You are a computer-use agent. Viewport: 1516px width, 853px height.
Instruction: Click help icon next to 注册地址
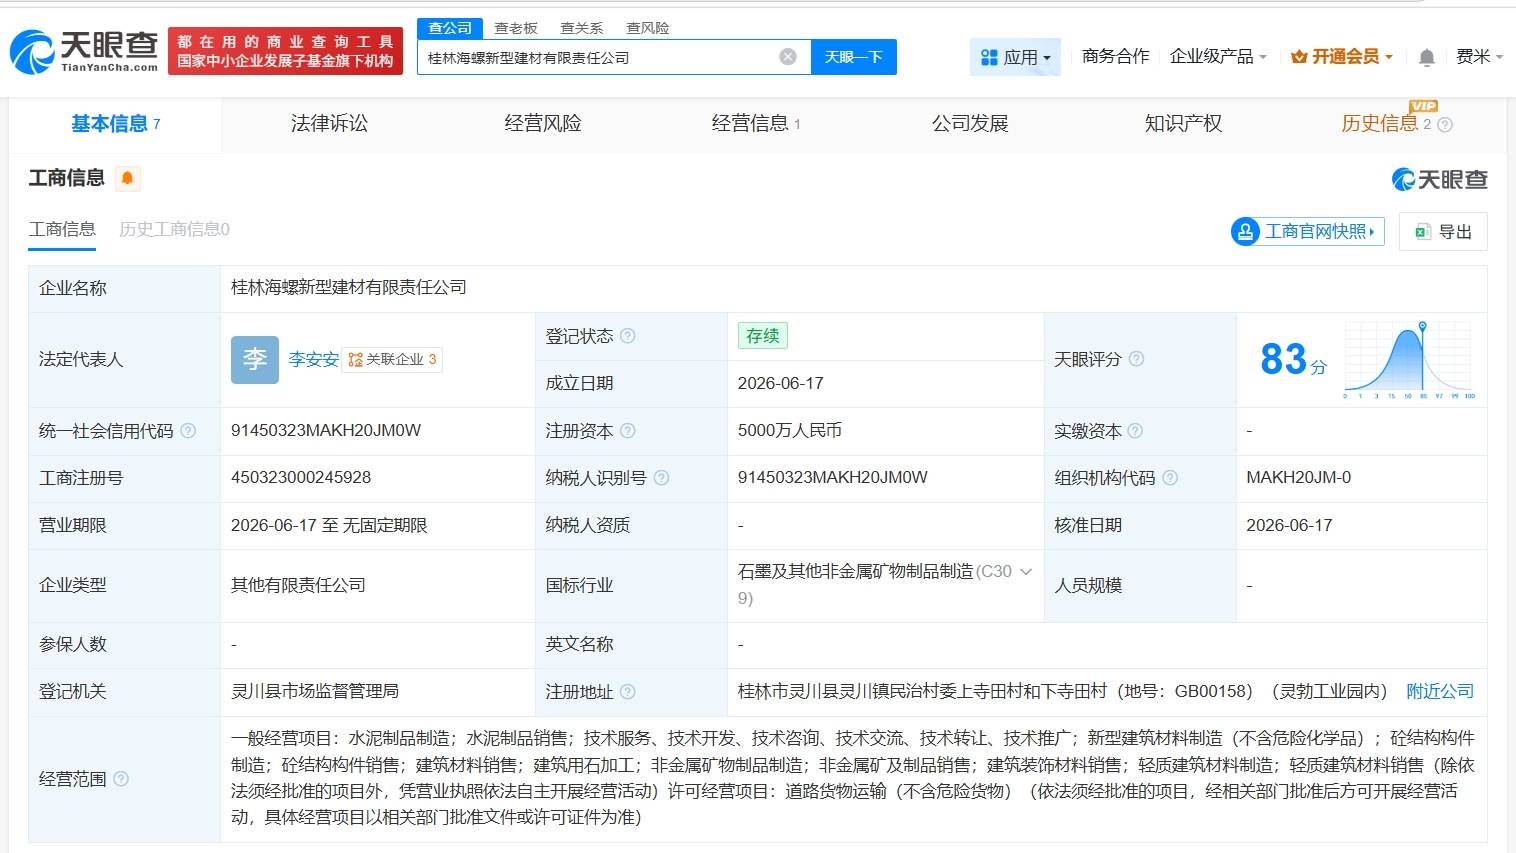point(628,691)
